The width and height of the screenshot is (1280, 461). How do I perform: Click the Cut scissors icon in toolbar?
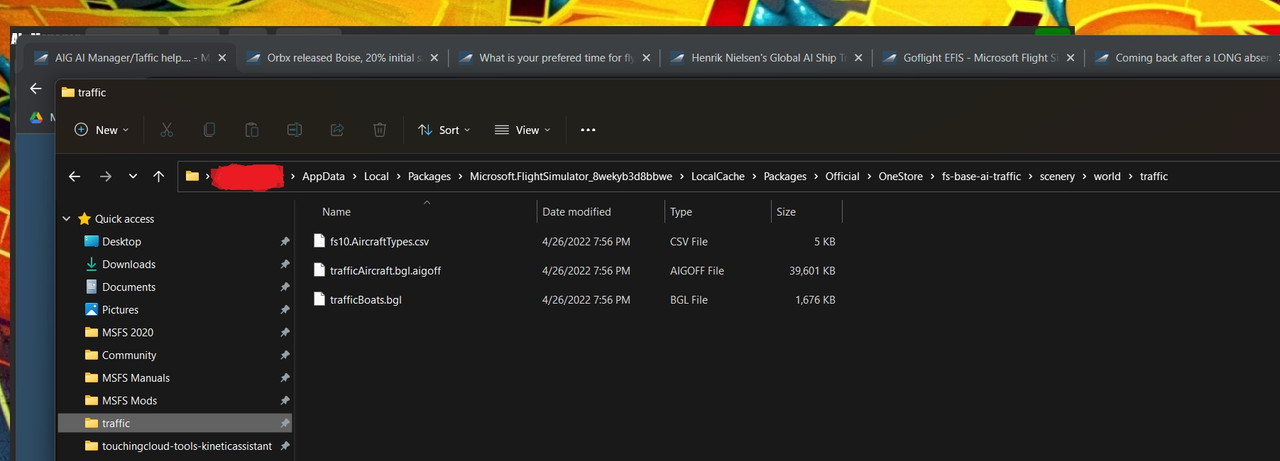(x=167, y=130)
